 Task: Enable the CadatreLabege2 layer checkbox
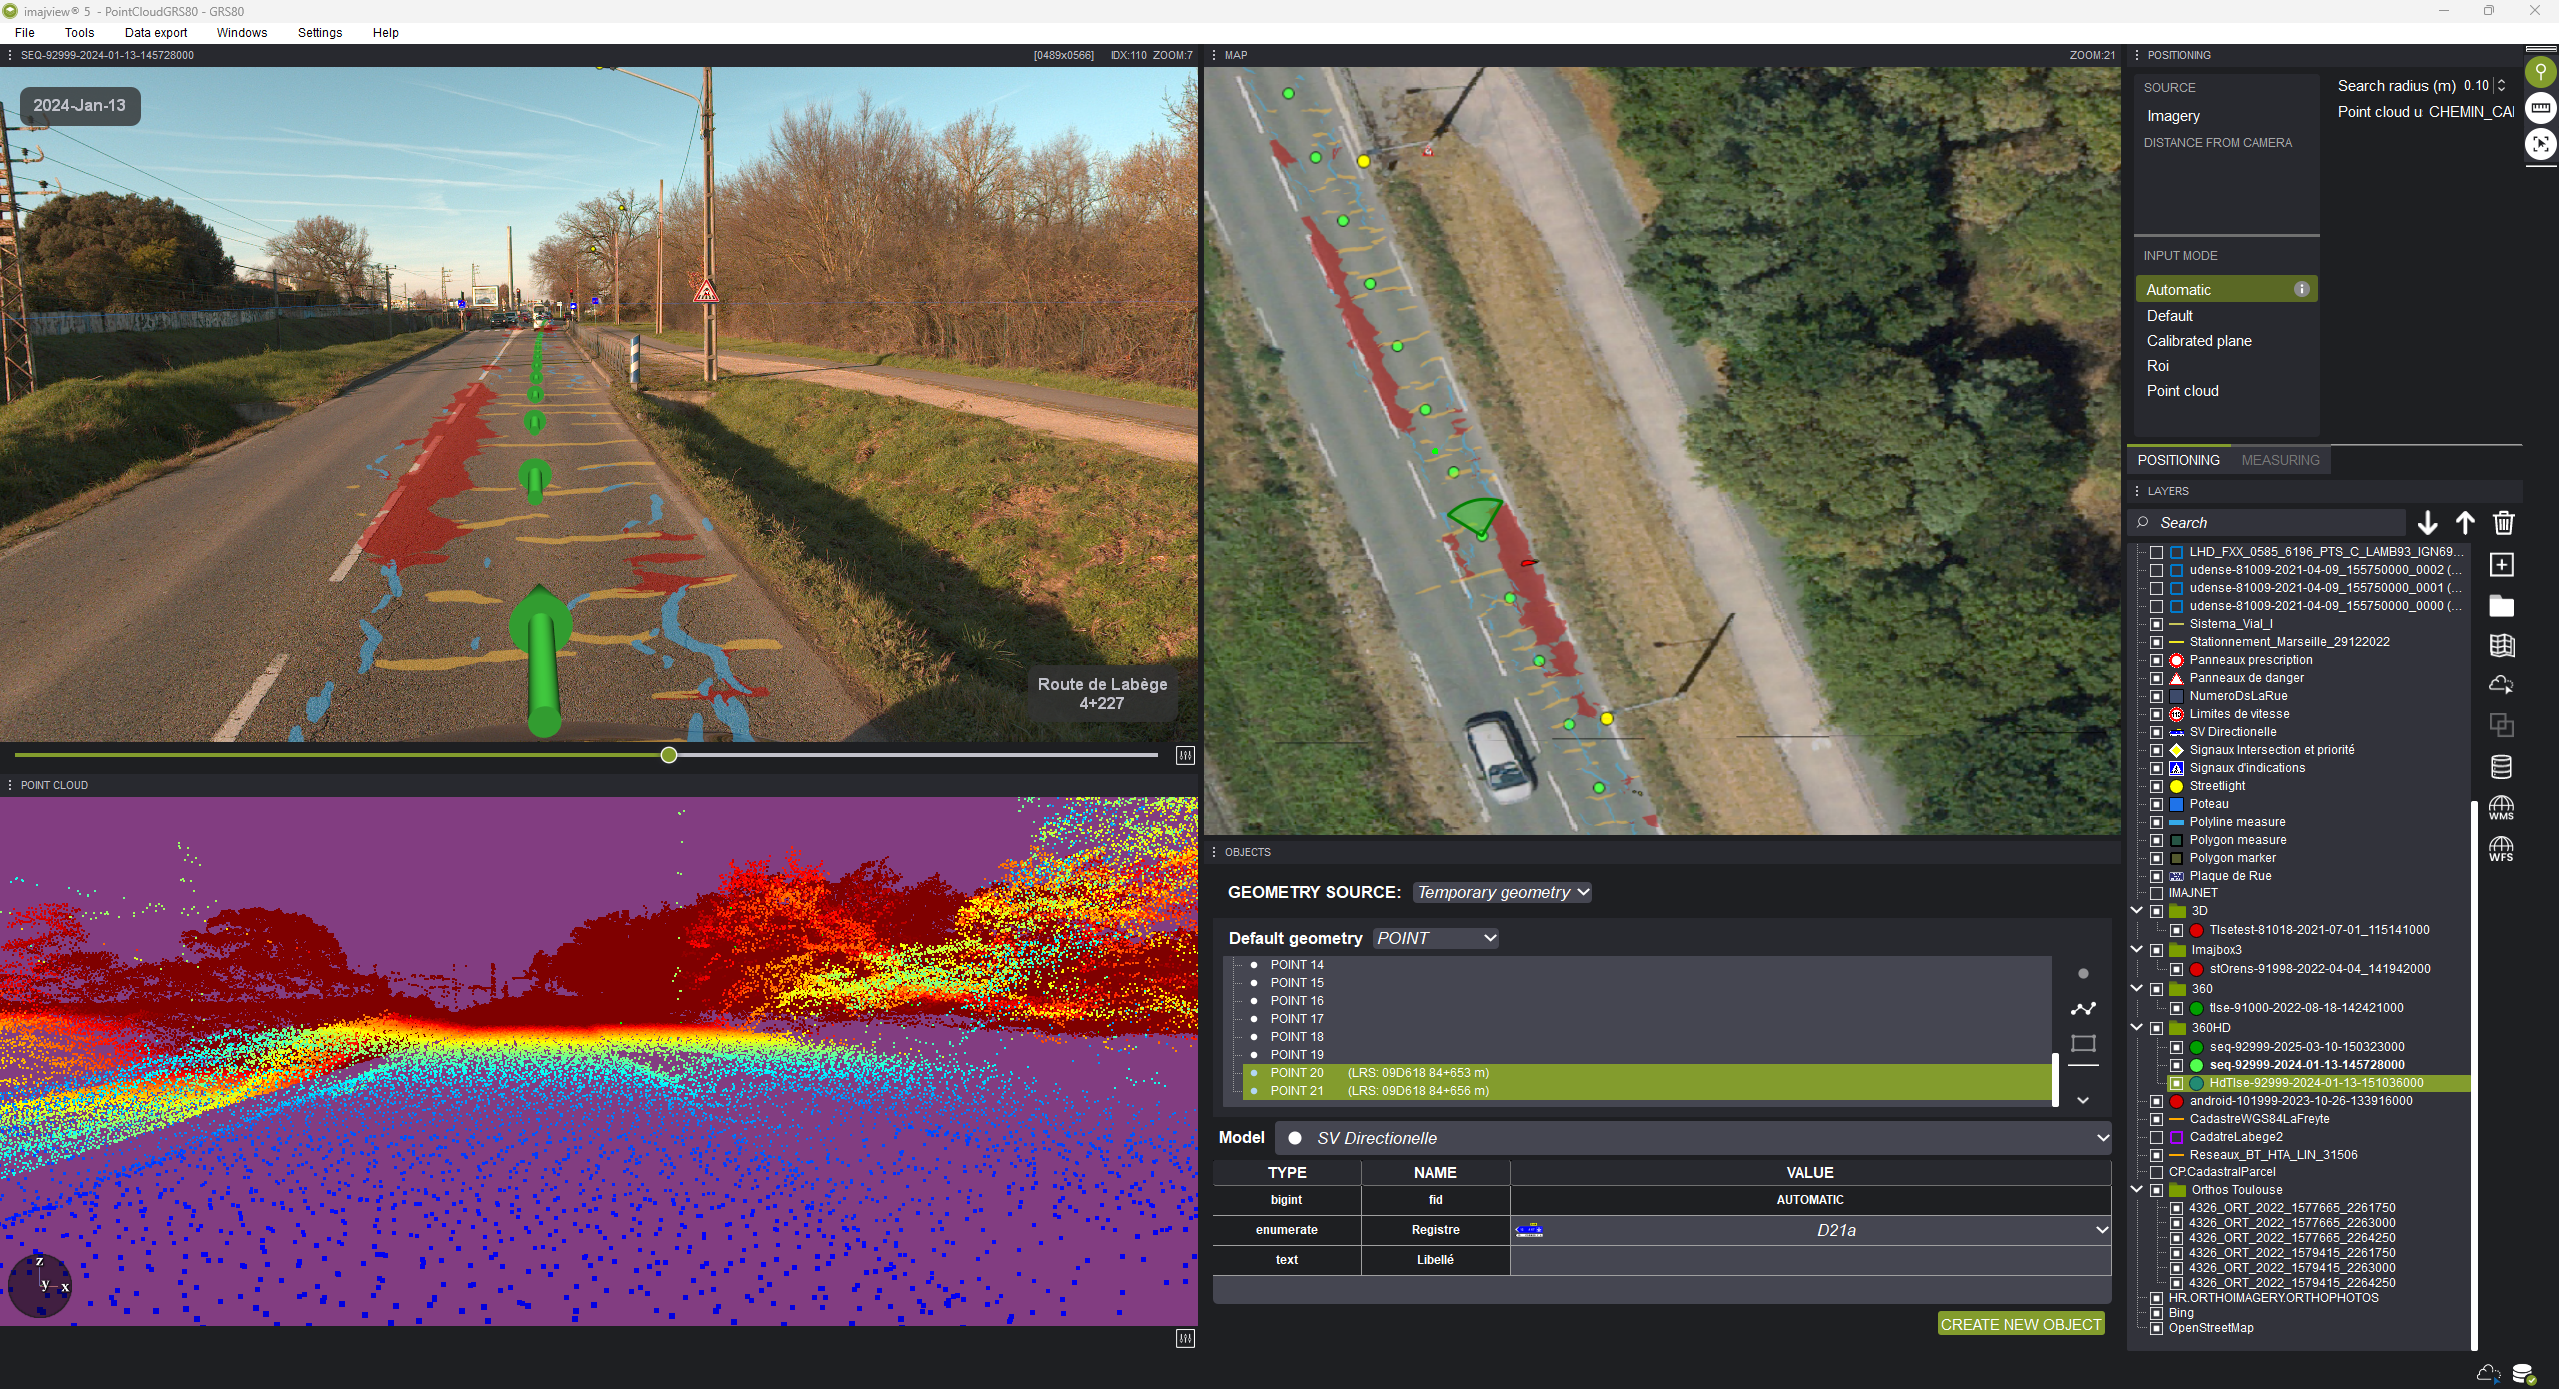click(x=2156, y=1137)
